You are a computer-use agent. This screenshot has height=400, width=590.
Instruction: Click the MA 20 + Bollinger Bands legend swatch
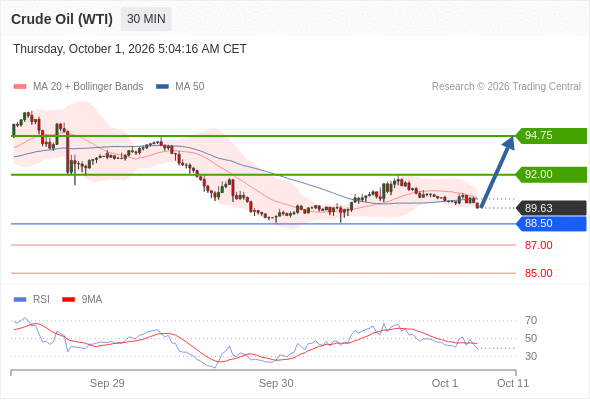click(x=20, y=87)
